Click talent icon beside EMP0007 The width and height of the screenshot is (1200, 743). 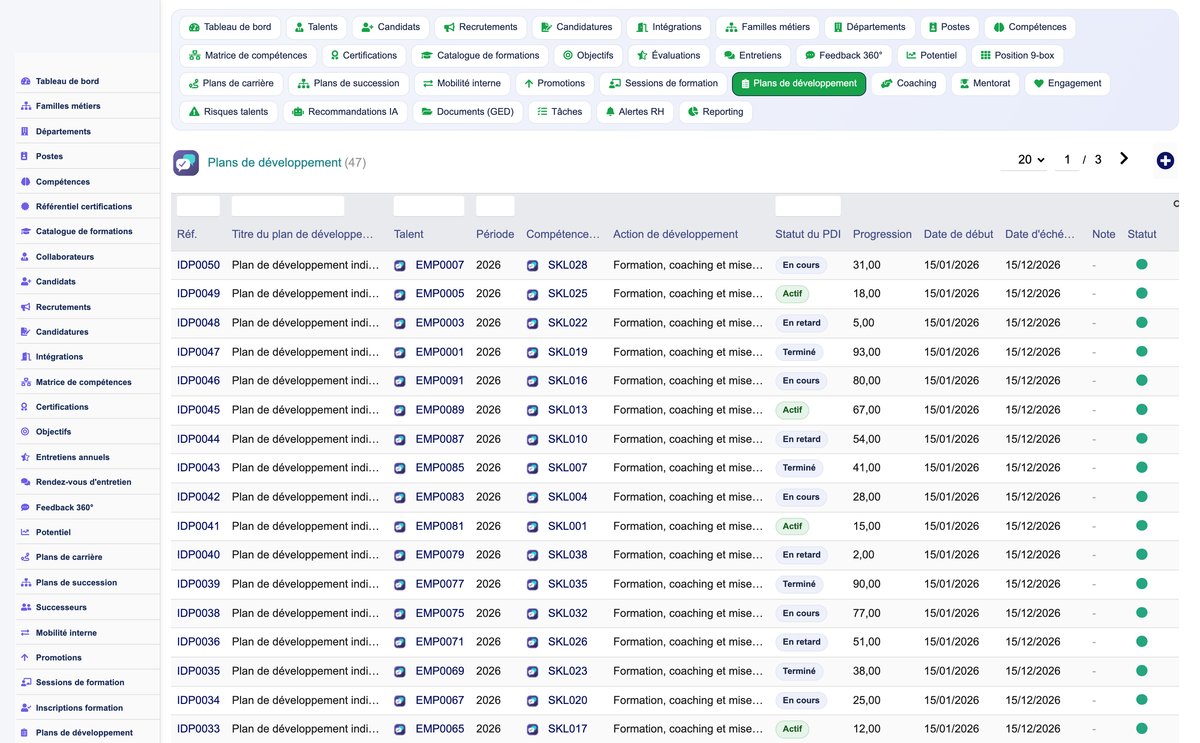coord(400,266)
